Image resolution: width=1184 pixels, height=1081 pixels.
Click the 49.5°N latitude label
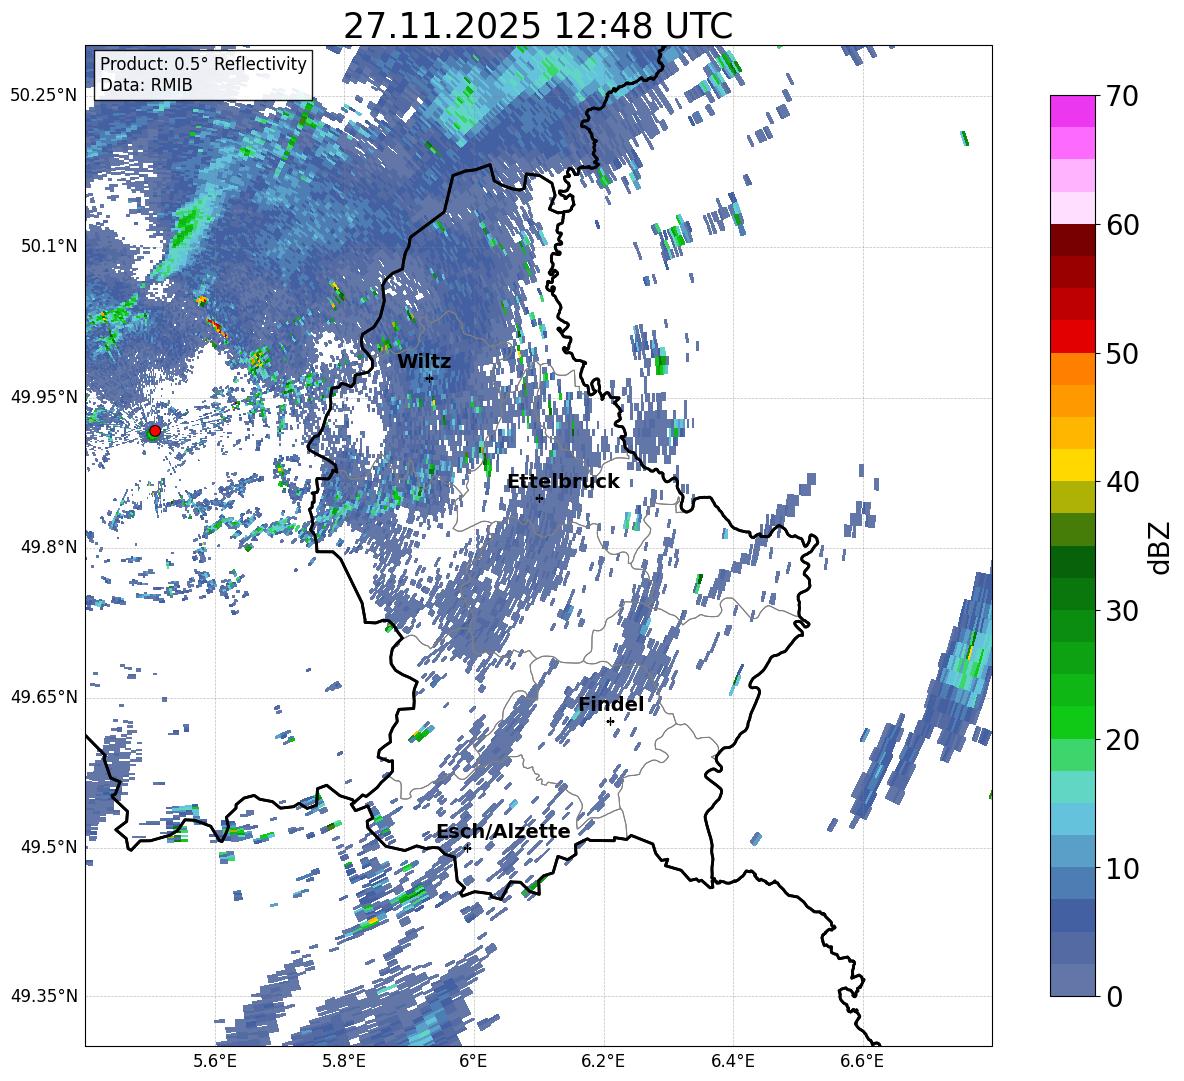[49, 846]
